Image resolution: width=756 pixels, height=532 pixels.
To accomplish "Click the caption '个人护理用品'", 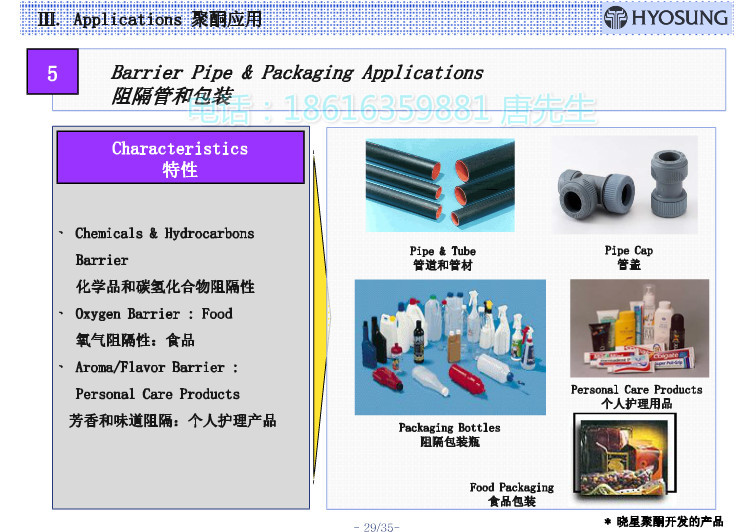I will (x=636, y=403).
